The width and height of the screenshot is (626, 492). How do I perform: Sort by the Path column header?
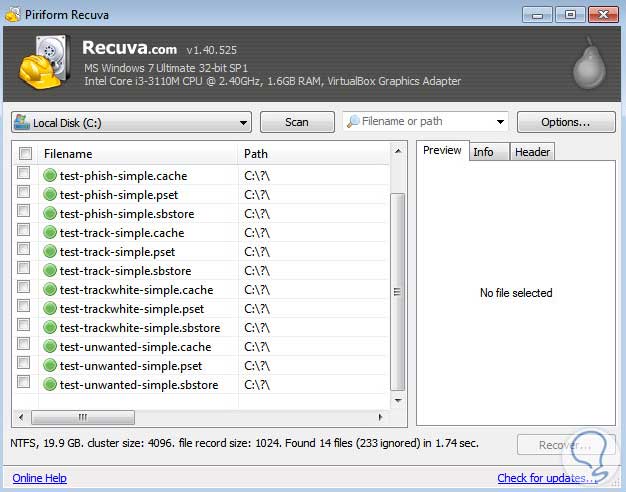[x=313, y=154]
